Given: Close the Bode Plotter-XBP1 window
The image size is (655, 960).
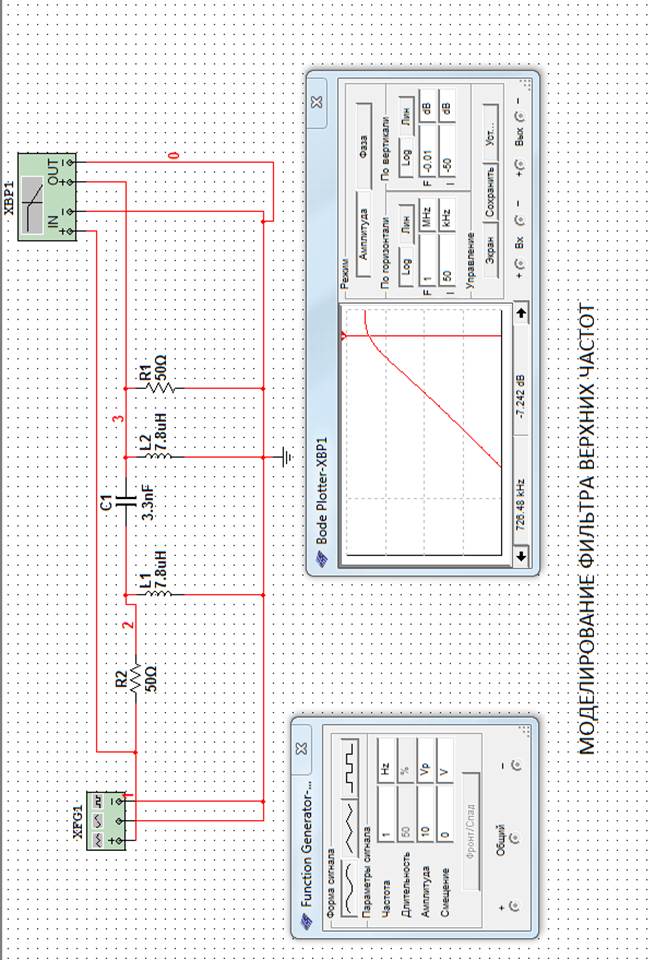Looking at the screenshot, I should [316, 102].
